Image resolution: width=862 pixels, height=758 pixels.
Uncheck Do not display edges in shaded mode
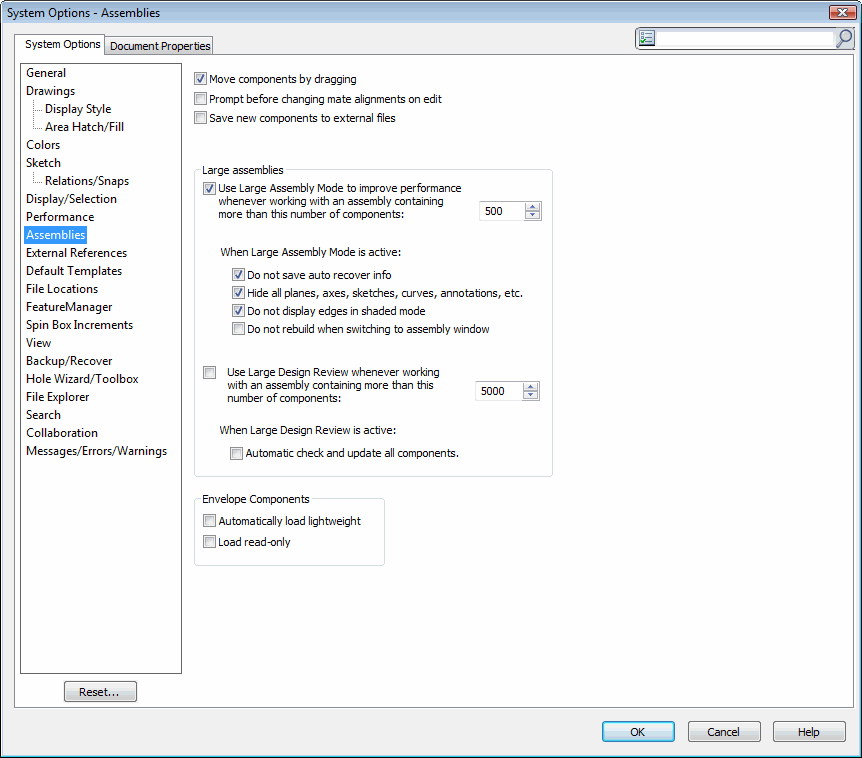(238, 311)
